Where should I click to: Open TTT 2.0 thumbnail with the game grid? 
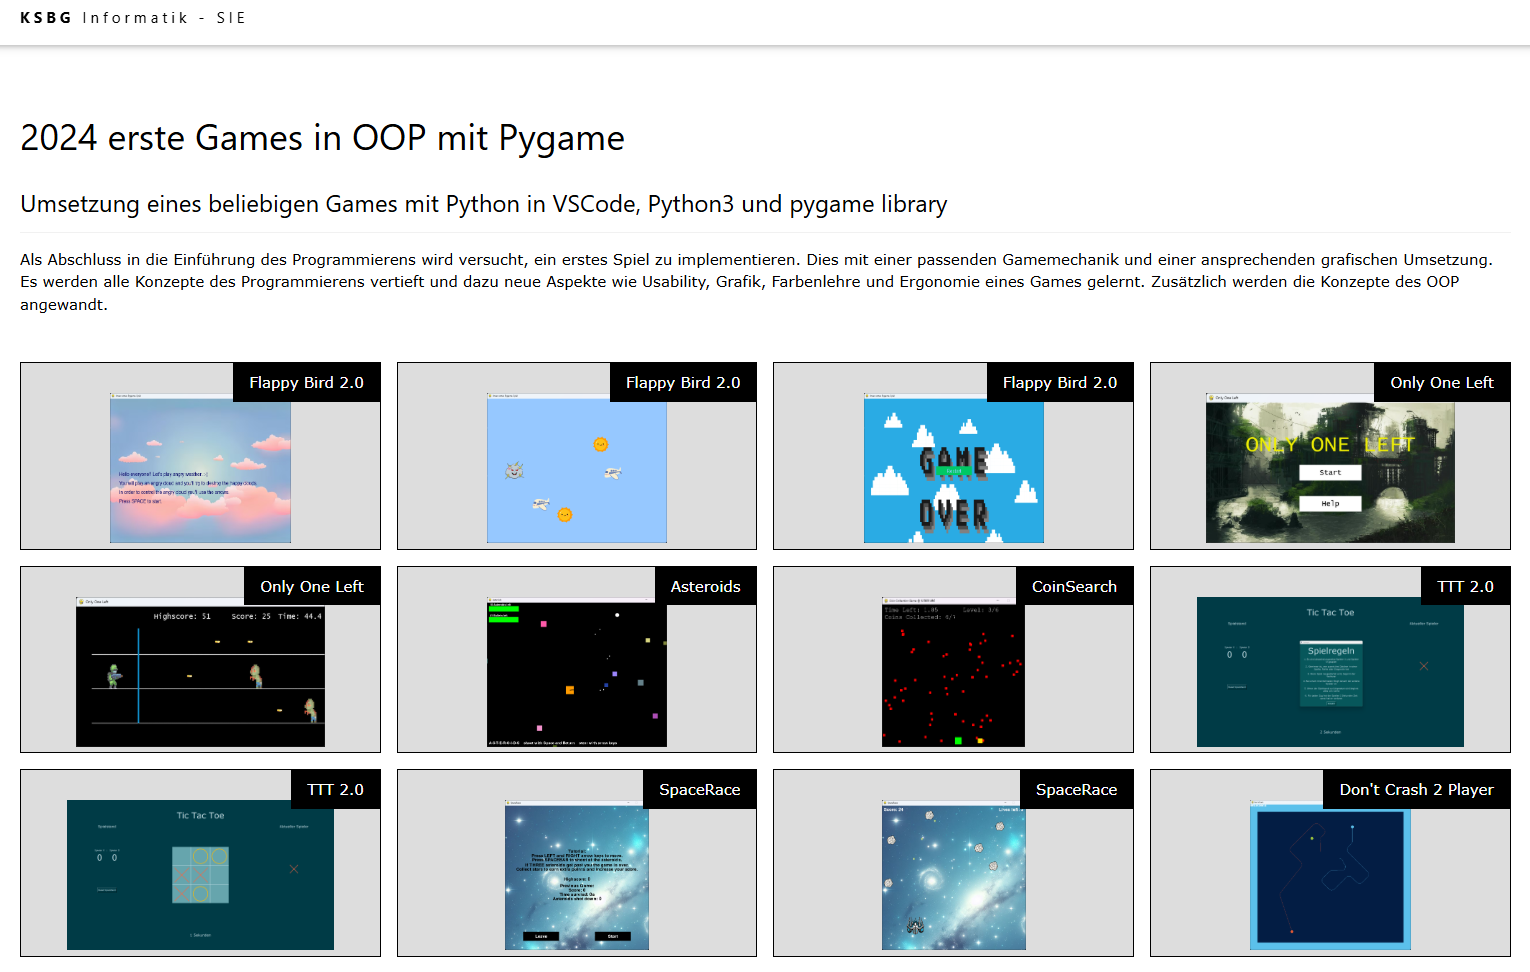coord(200,863)
